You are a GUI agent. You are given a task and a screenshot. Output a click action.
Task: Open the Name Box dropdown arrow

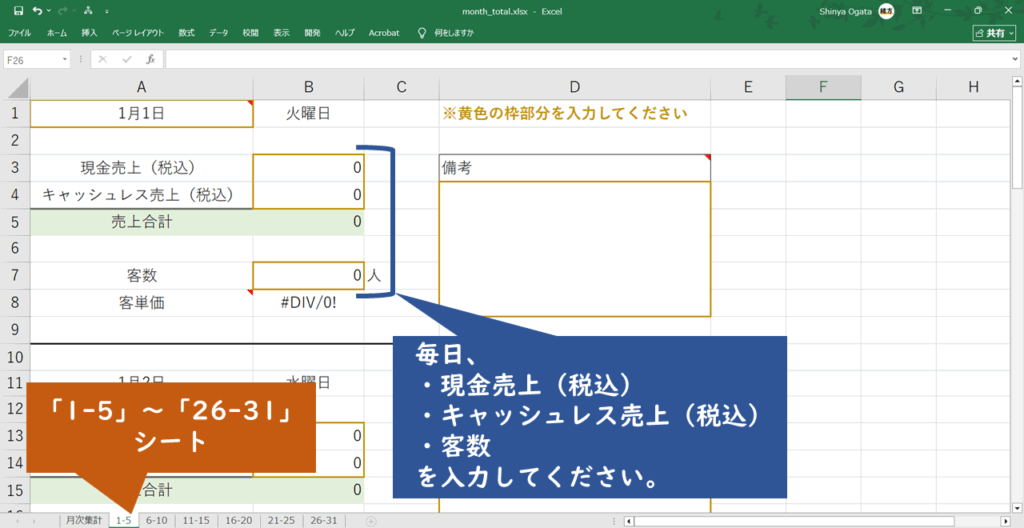click(x=65, y=60)
